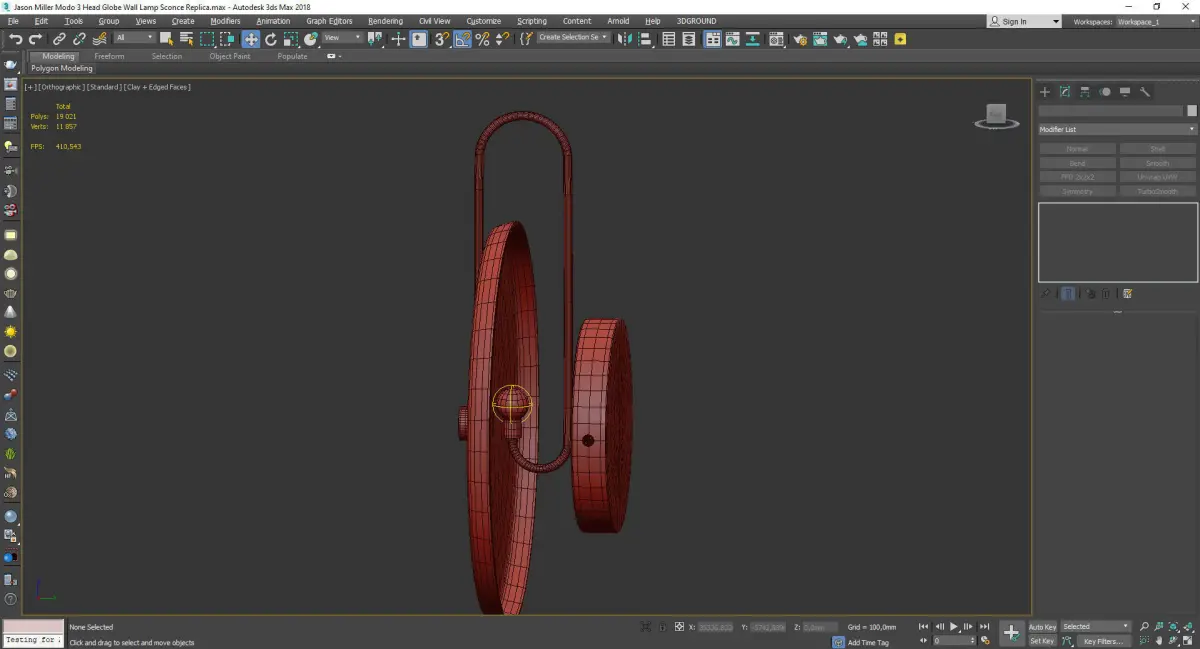Open Select by Name list icon
This screenshot has width=1200, height=649.
click(187, 39)
